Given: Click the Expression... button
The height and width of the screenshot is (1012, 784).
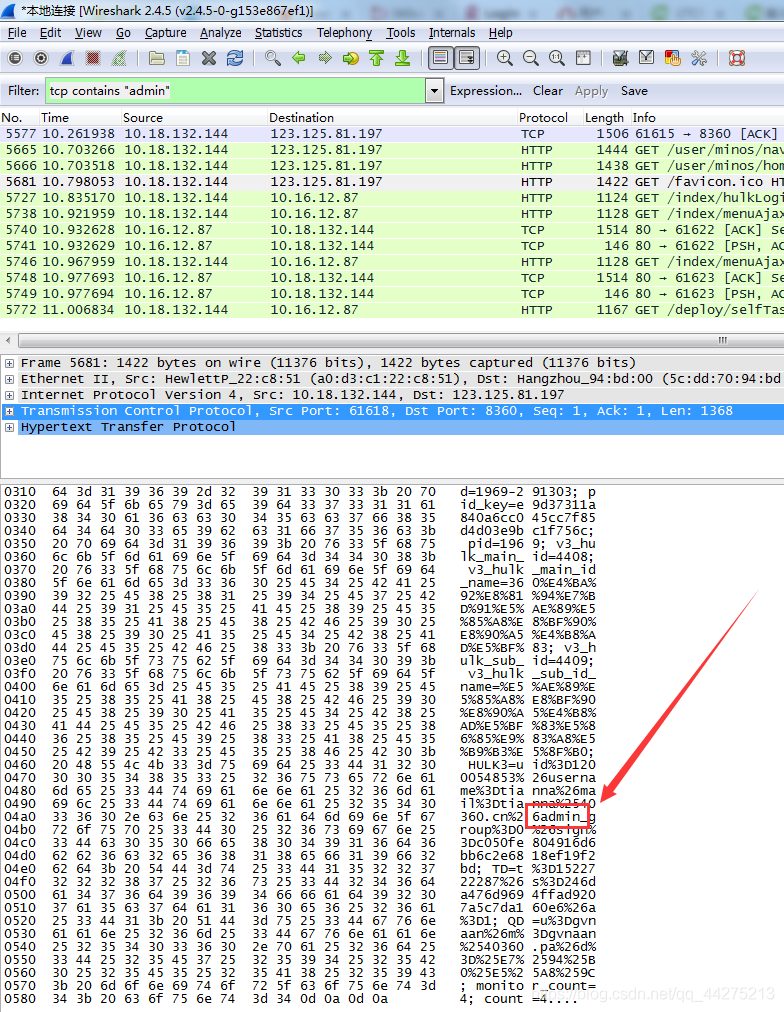Looking at the screenshot, I should coord(486,91).
